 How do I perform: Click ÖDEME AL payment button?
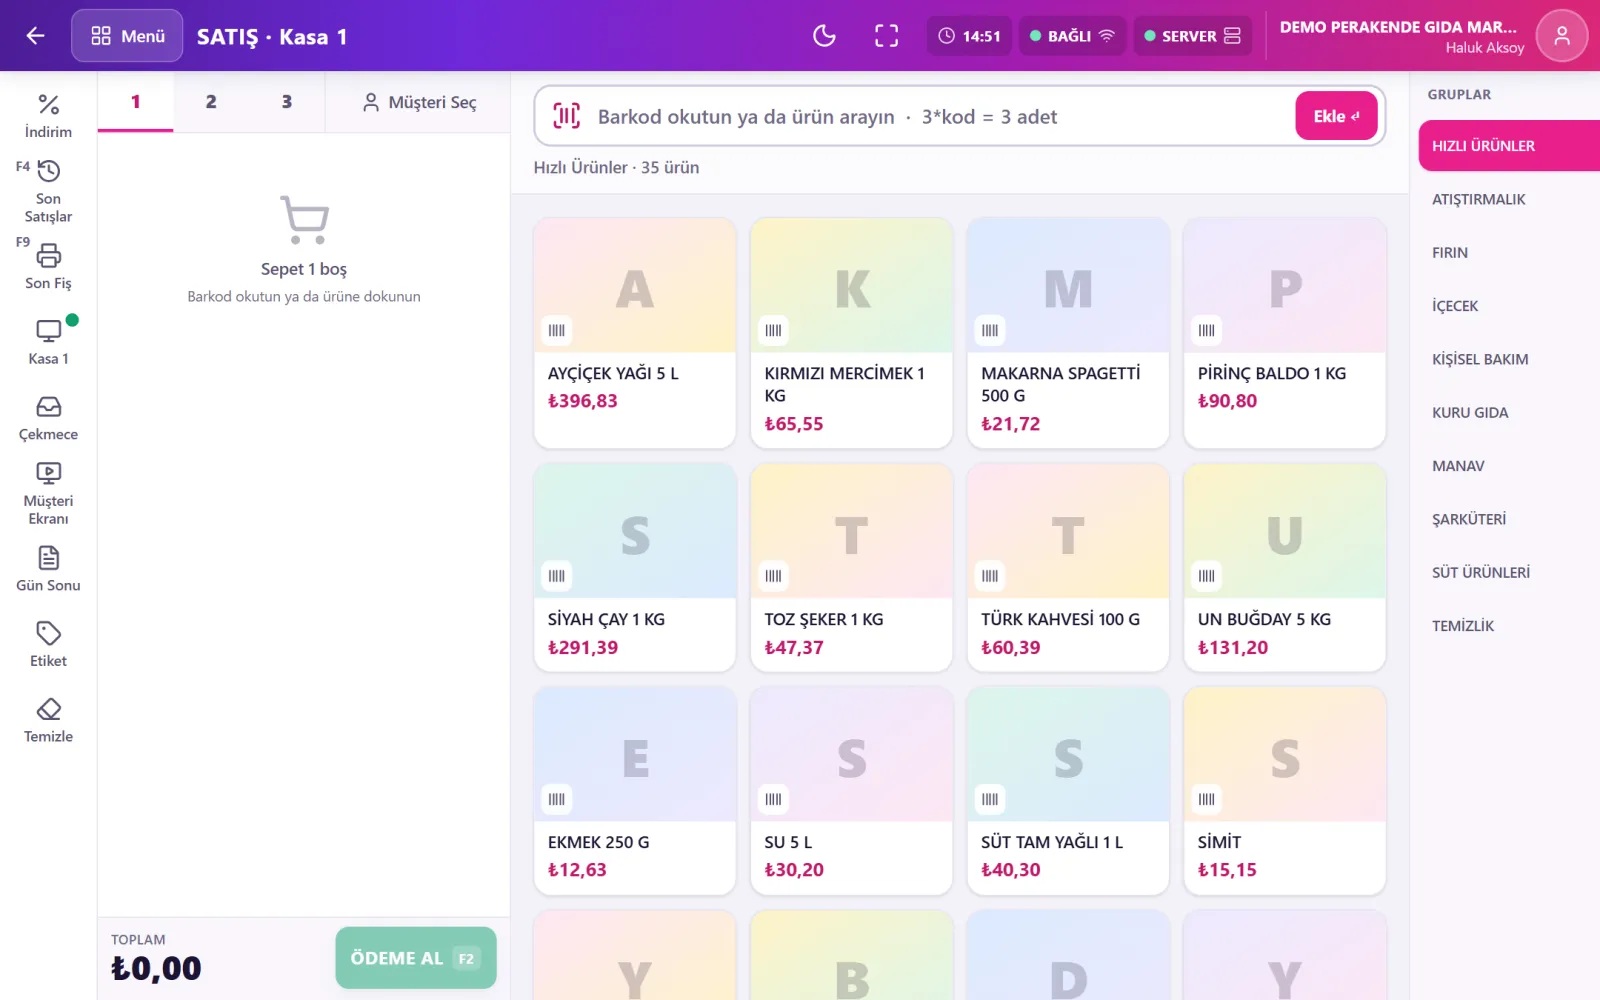click(416, 958)
